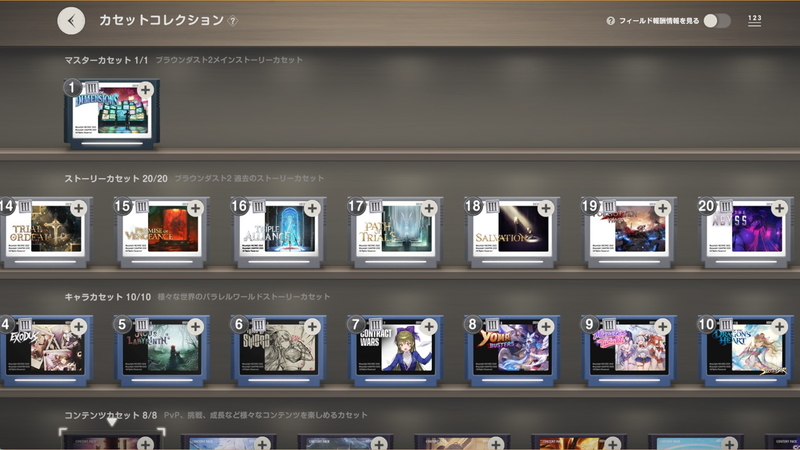Select the Path of Trials cassette
The width and height of the screenshot is (800, 450).
pos(395,233)
